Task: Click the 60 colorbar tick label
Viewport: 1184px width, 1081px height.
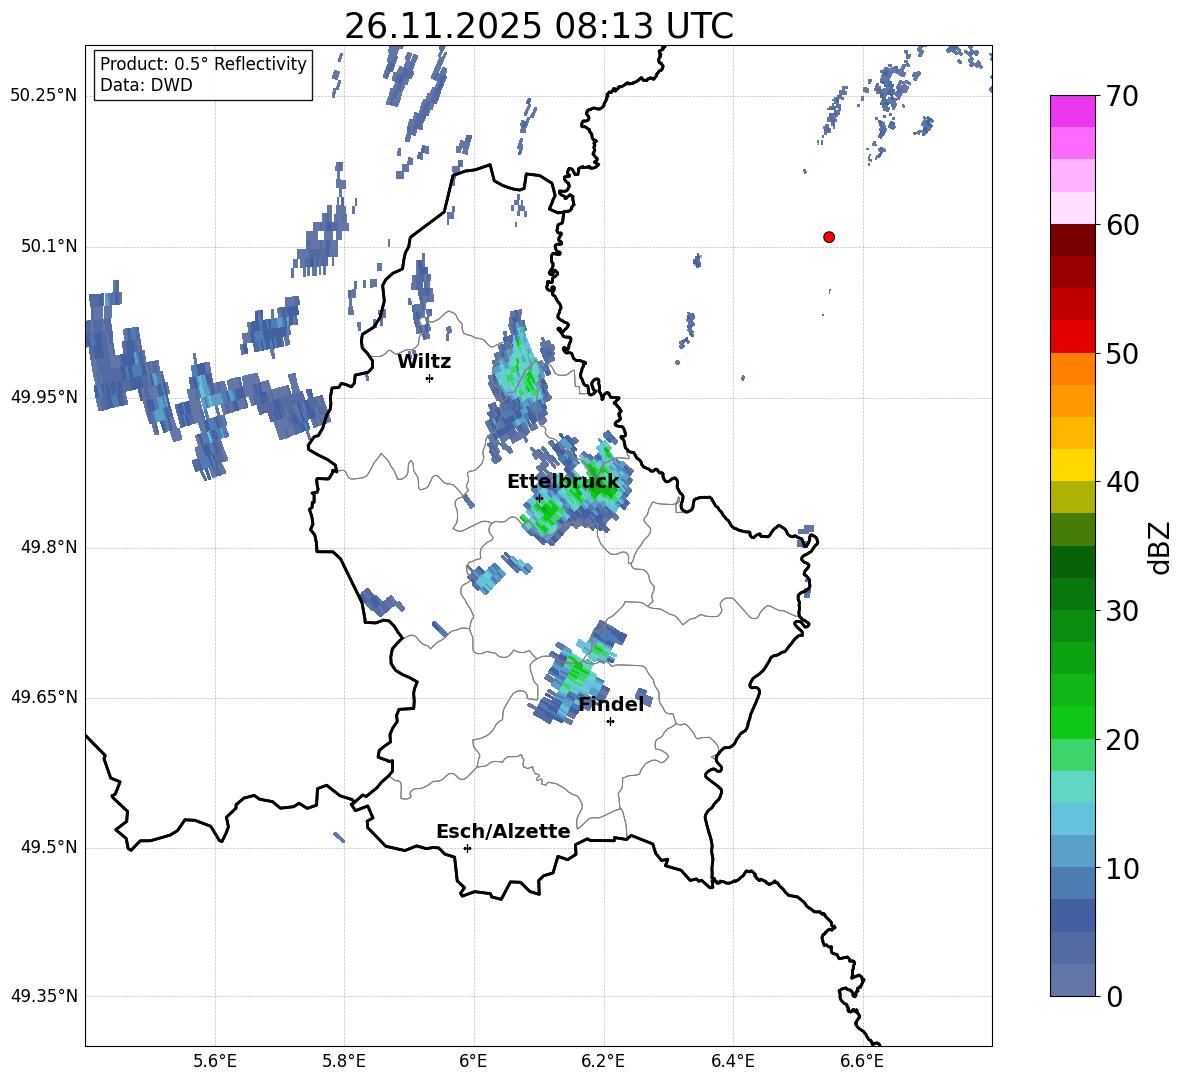Action: point(1123,225)
